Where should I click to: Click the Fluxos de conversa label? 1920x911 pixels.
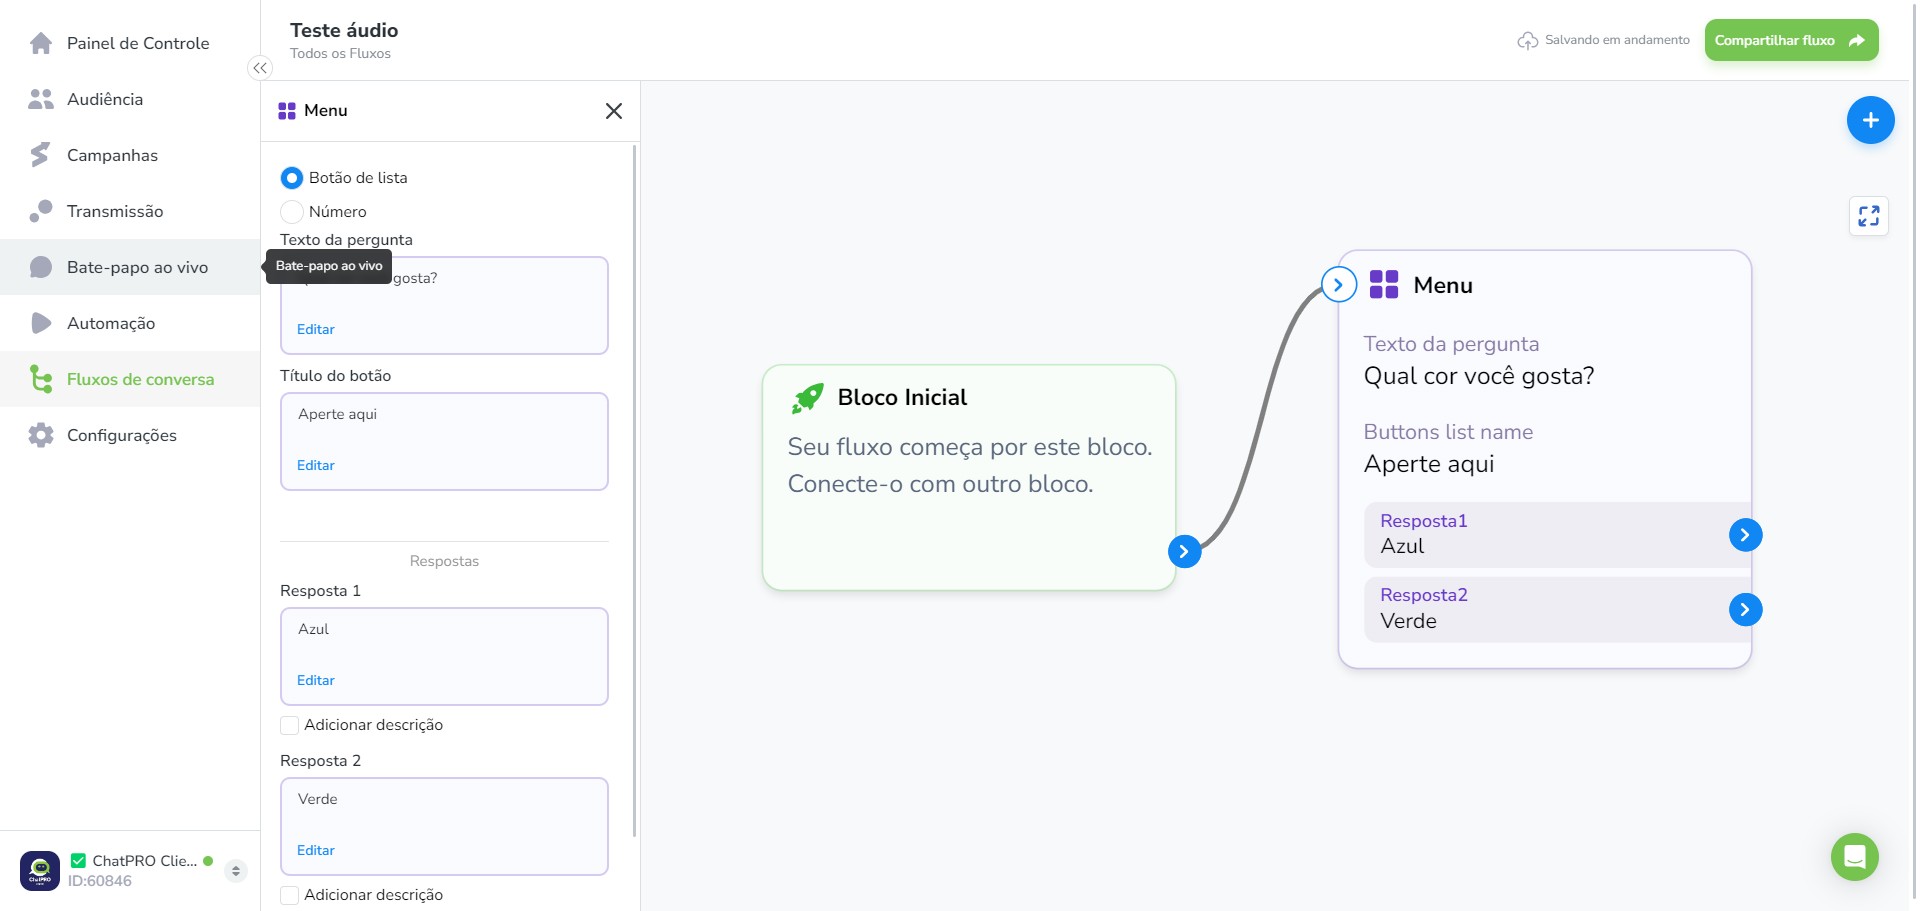tap(140, 380)
